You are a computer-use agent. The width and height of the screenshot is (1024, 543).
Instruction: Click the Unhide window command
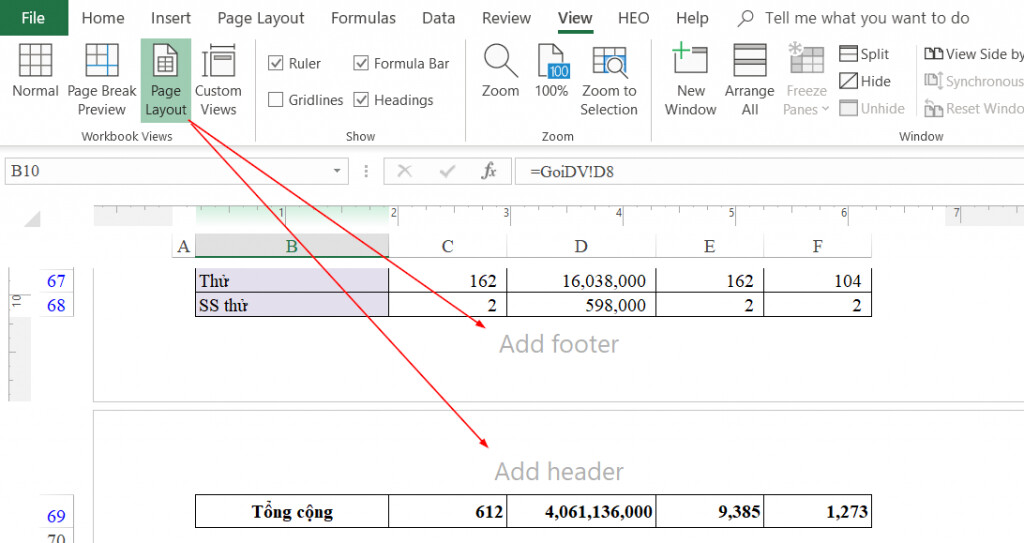point(872,108)
